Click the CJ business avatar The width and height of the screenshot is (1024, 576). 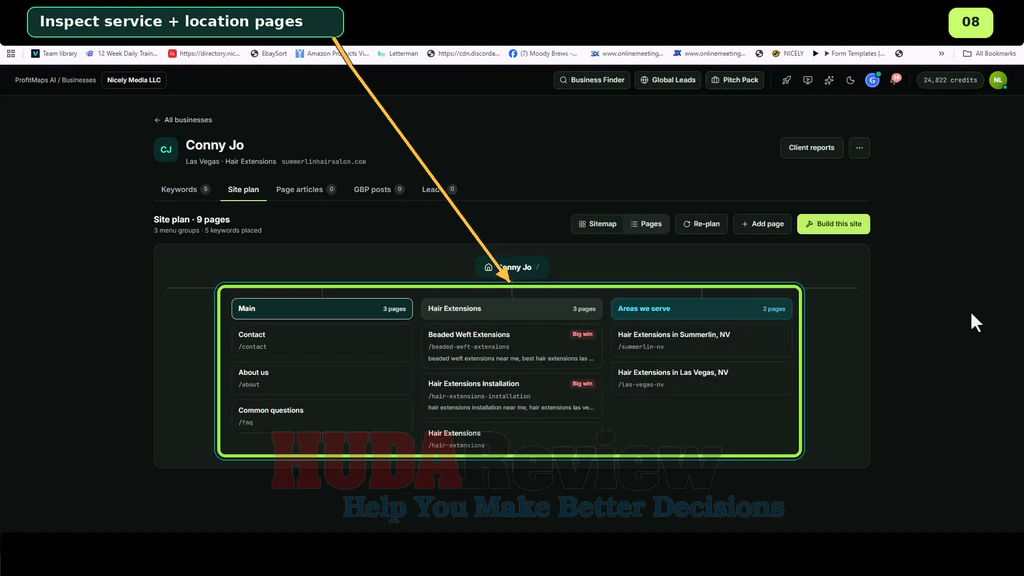point(166,150)
